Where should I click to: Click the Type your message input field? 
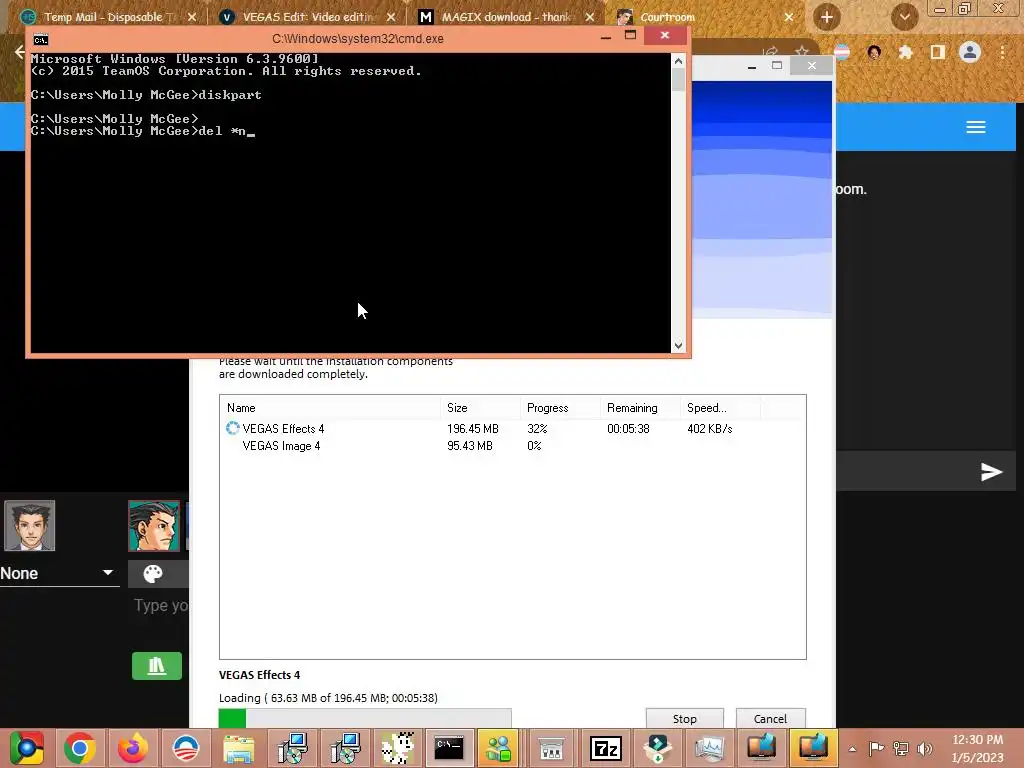(161, 605)
